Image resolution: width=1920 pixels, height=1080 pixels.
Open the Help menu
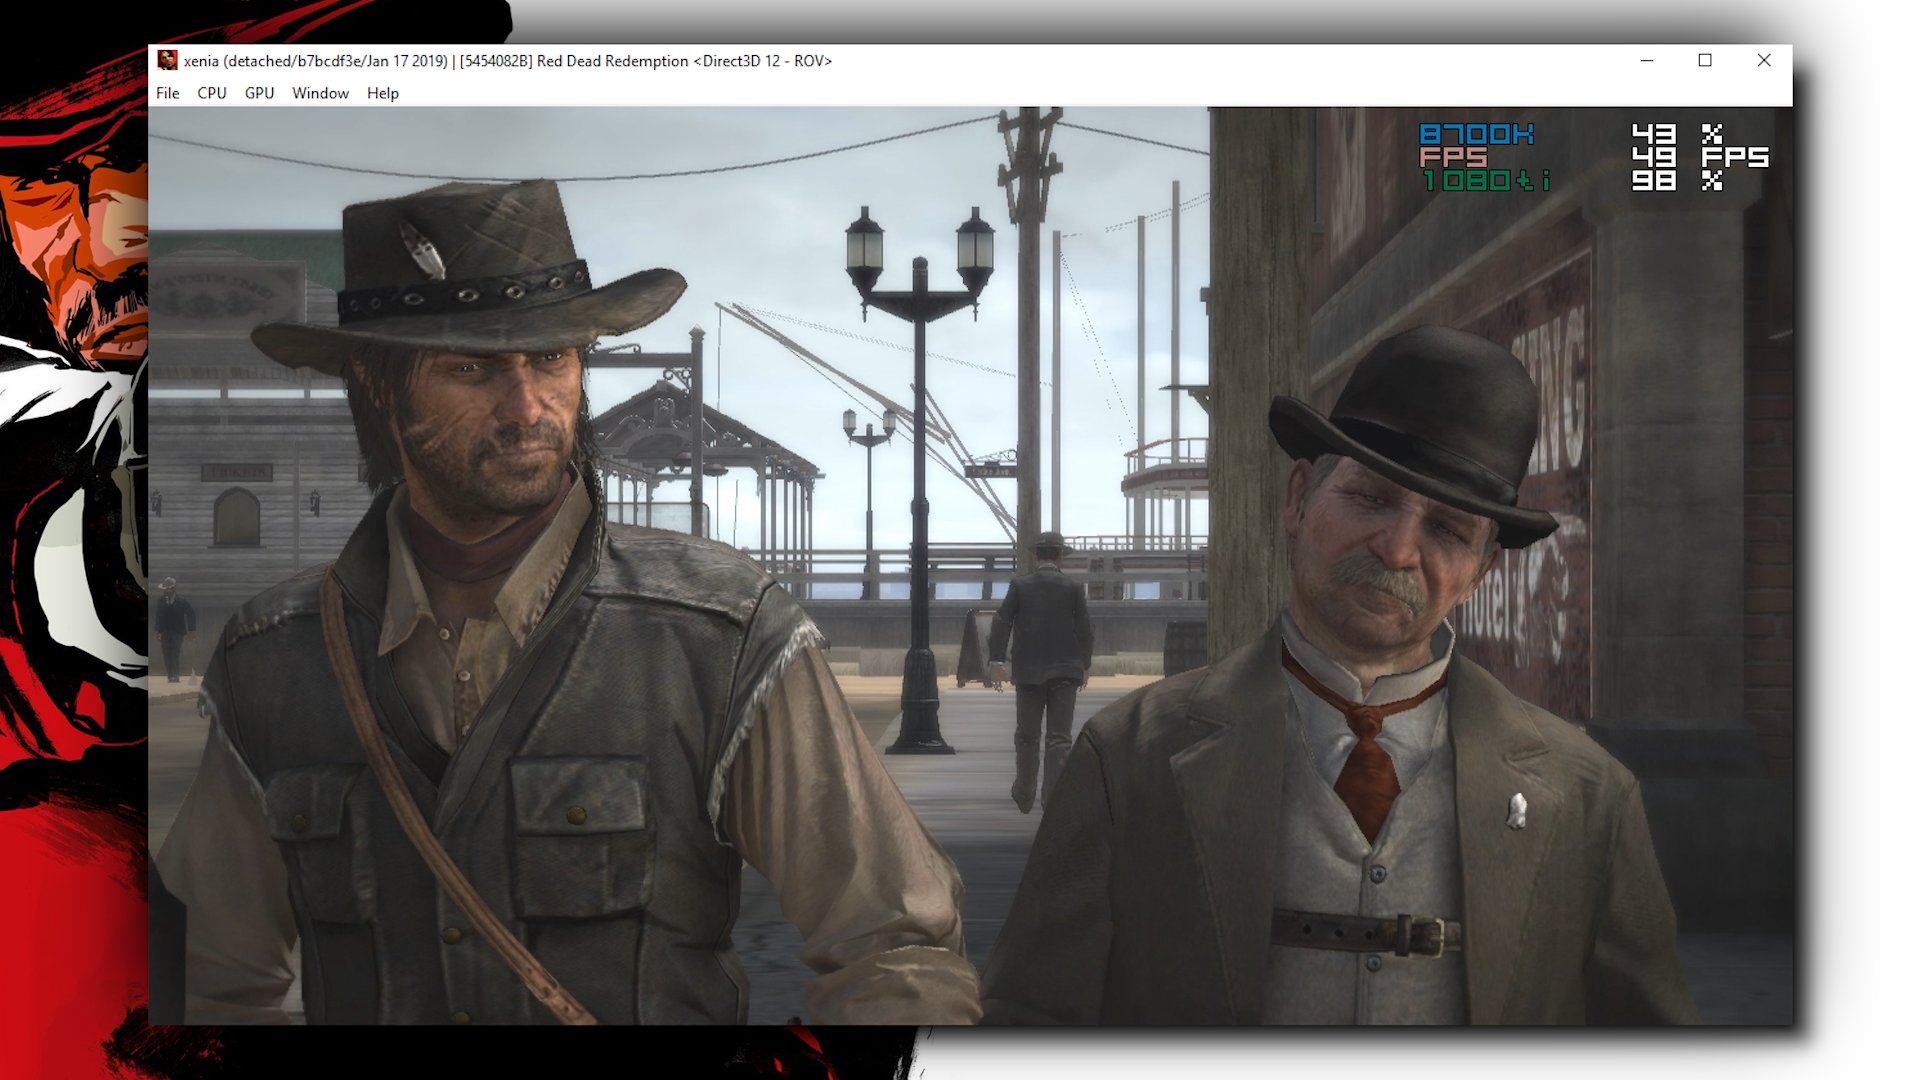(382, 93)
